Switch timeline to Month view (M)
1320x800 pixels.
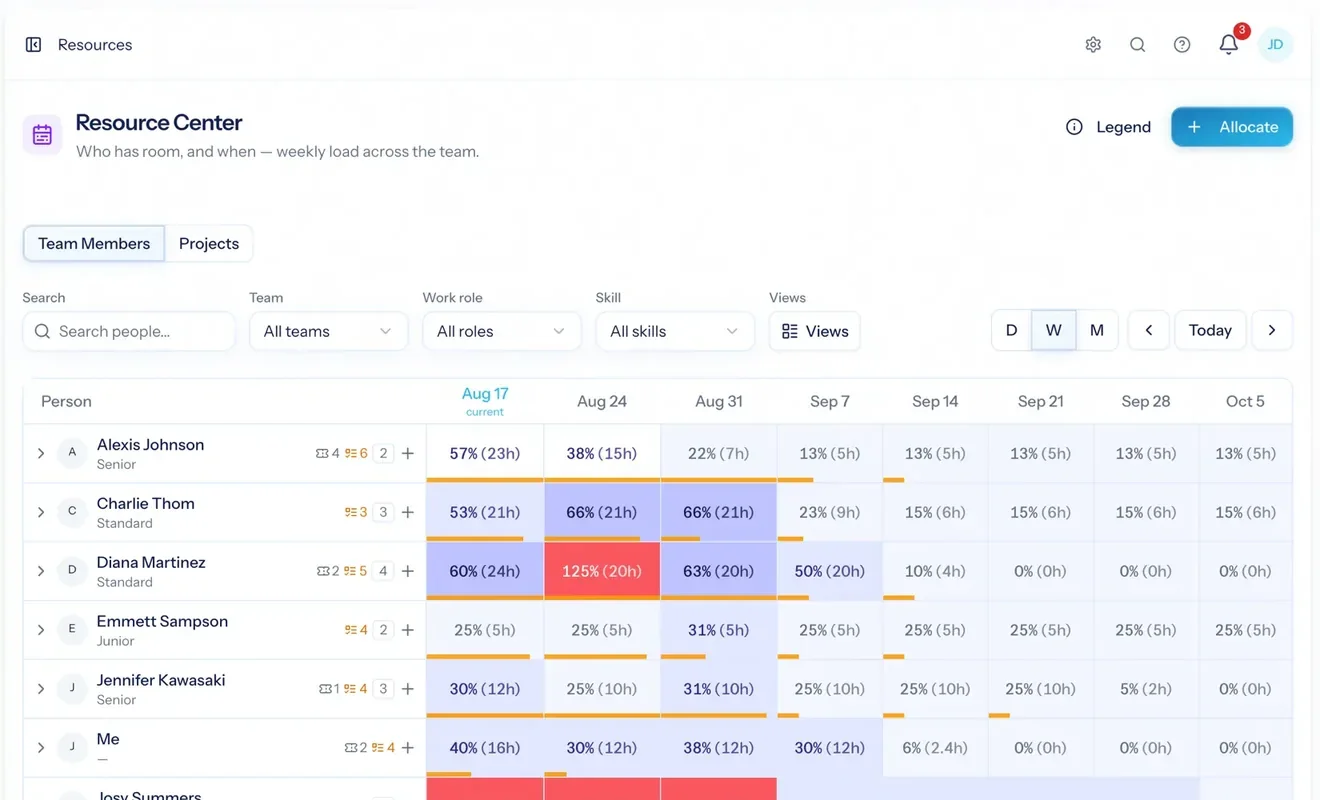(x=1097, y=331)
